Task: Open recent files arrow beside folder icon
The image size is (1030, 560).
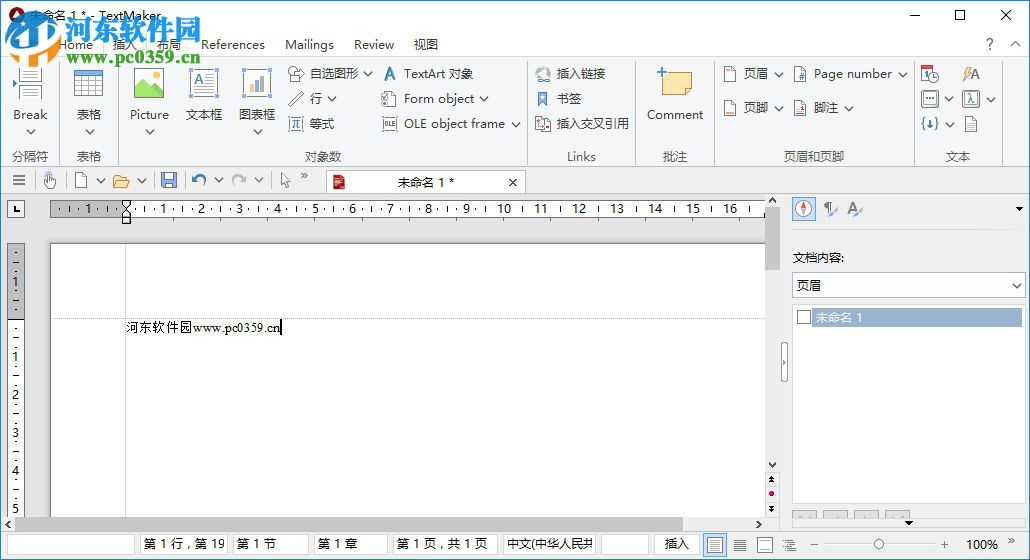Action: point(141,181)
